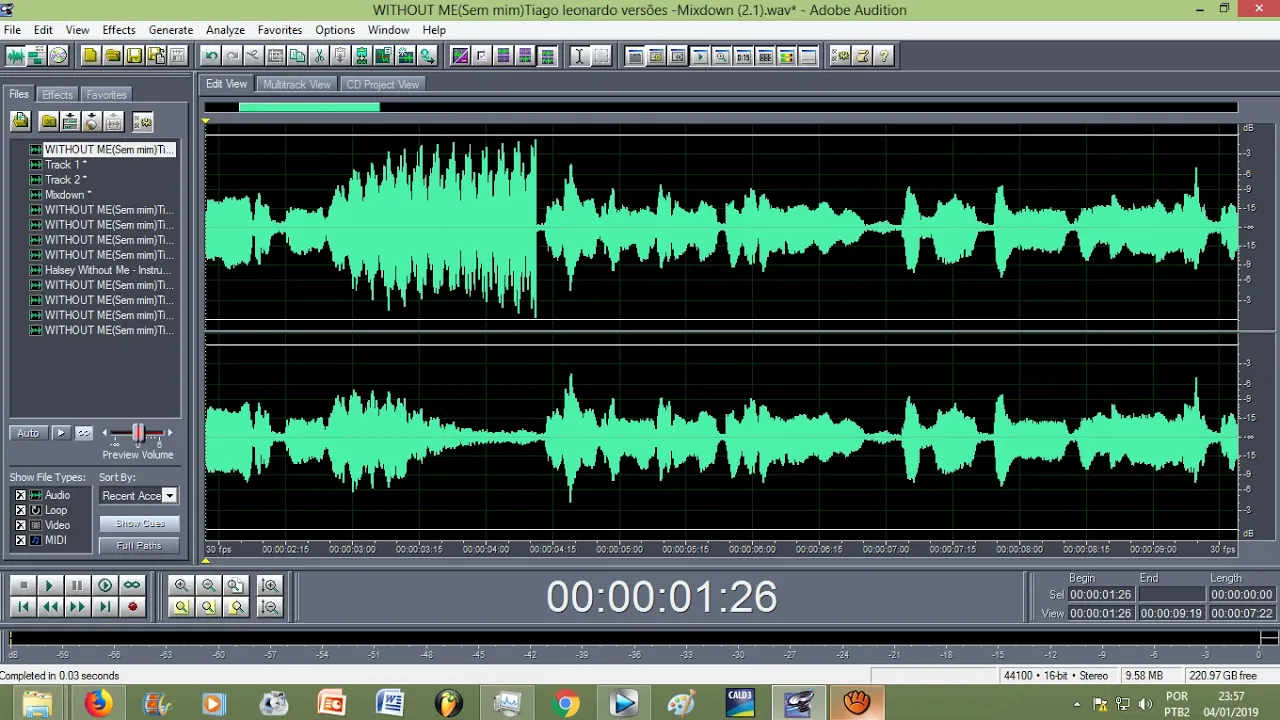Image resolution: width=1280 pixels, height=720 pixels.
Task: Click the Zoom Out Full Both Axes icon
Action: pyautogui.click(x=235, y=586)
